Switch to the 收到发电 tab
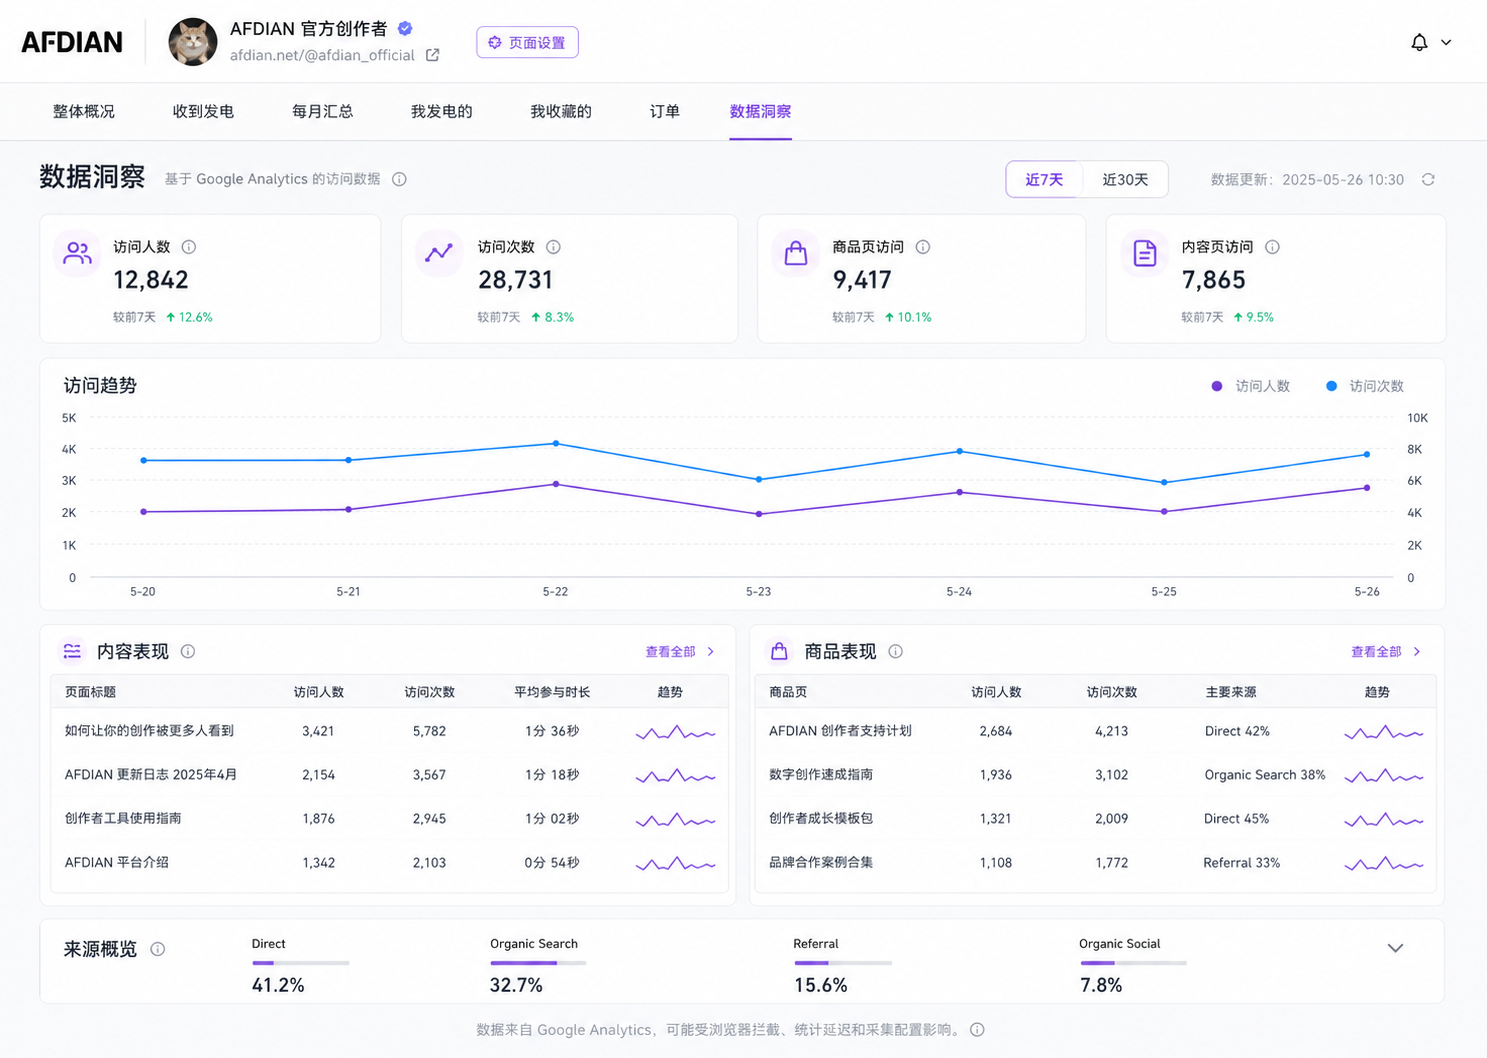The image size is (1487, 1058). [x=203, y=111]
